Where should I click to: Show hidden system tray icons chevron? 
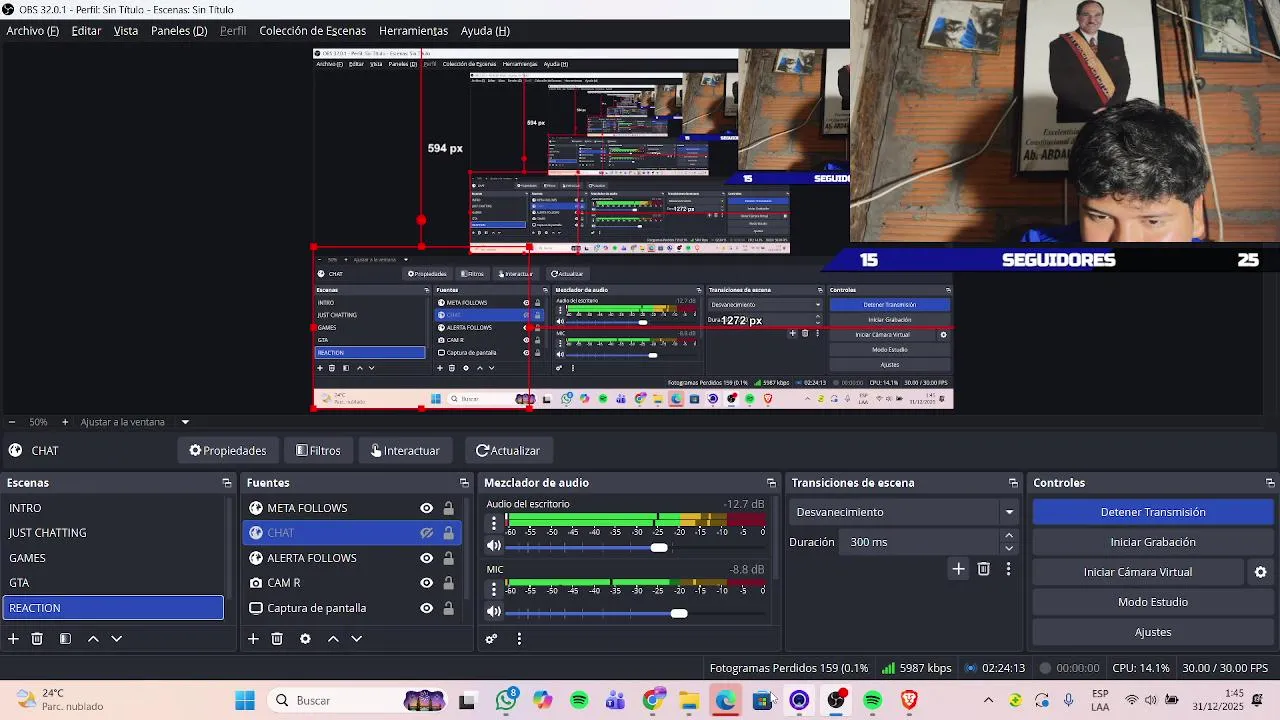988,700
